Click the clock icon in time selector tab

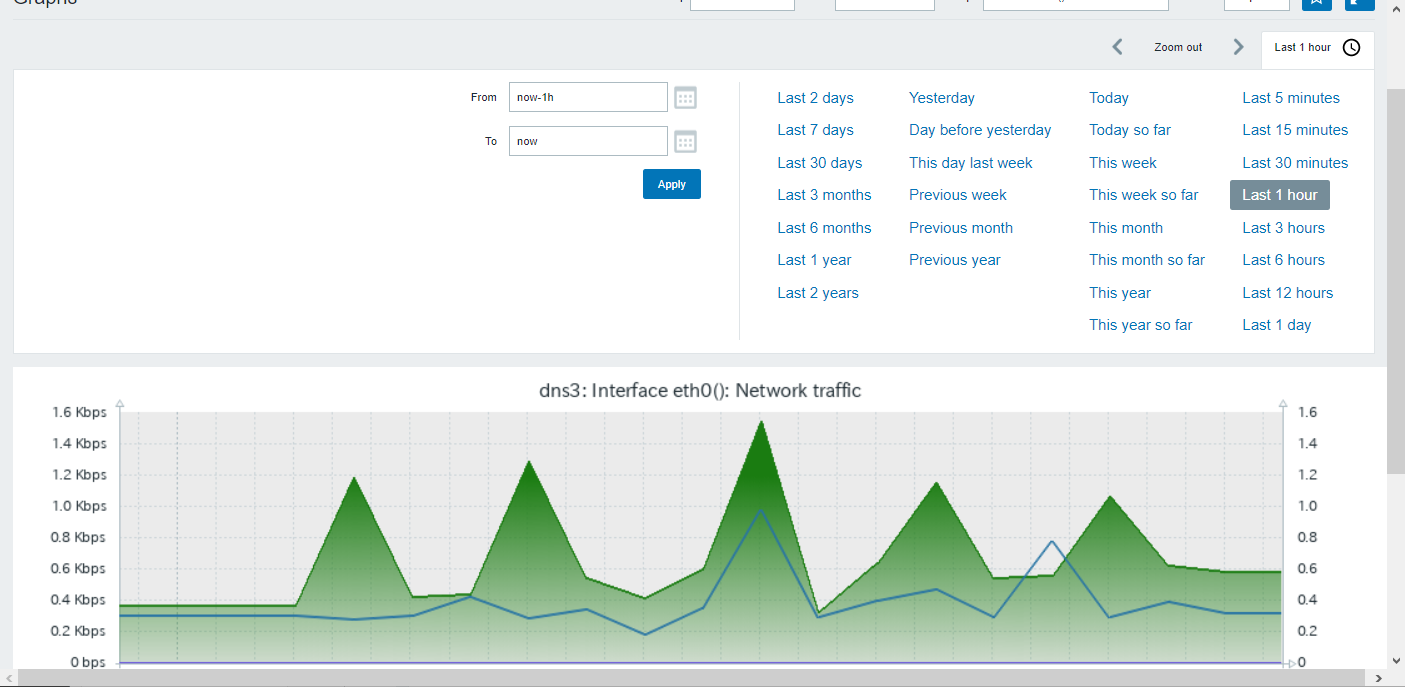pos(1351,48)
